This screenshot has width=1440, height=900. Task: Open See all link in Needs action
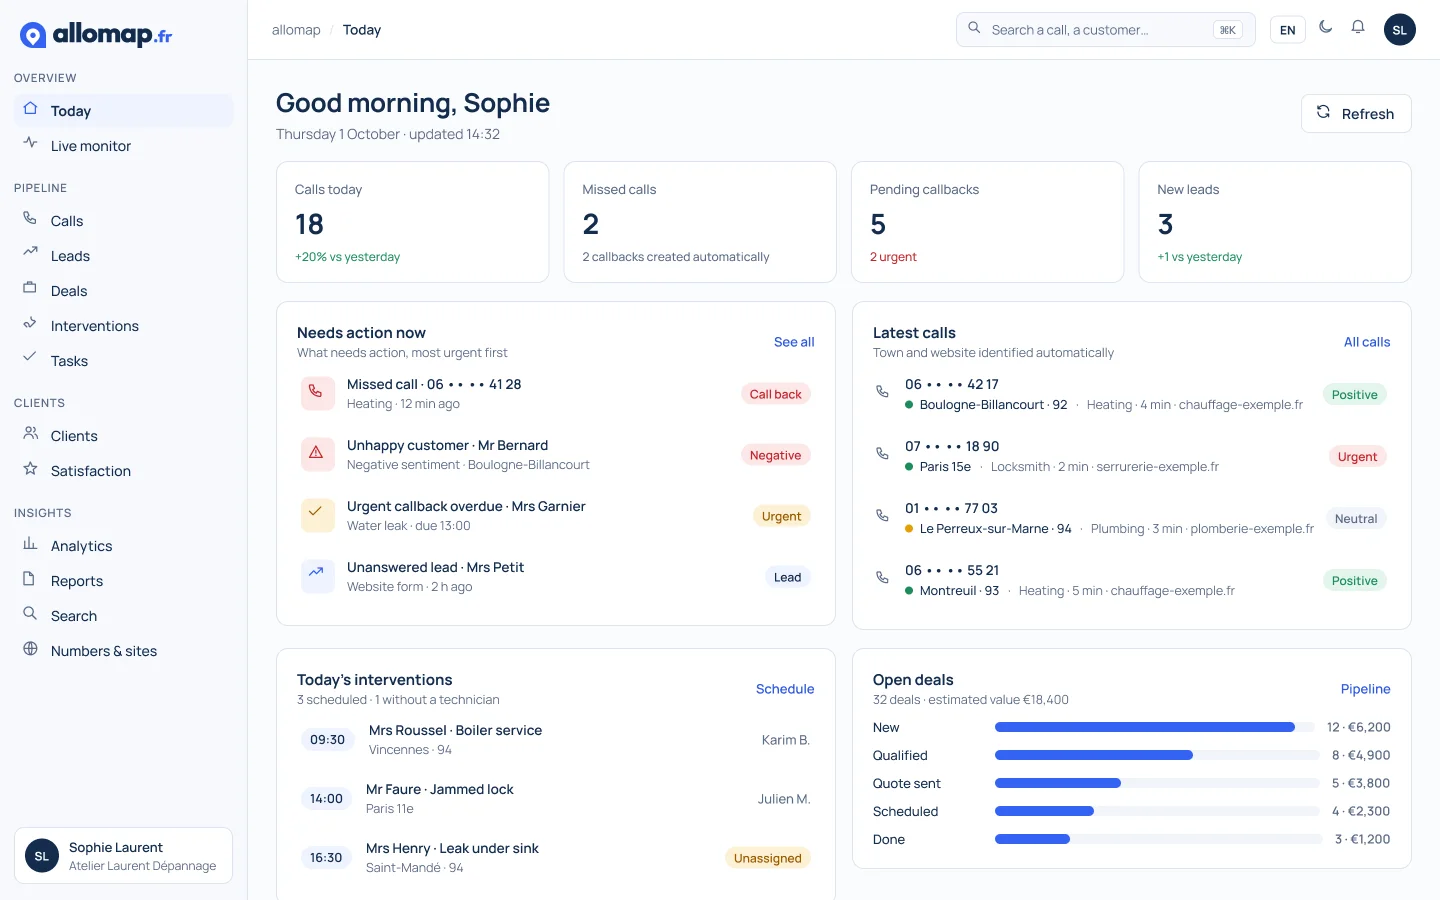pos(794,342)
